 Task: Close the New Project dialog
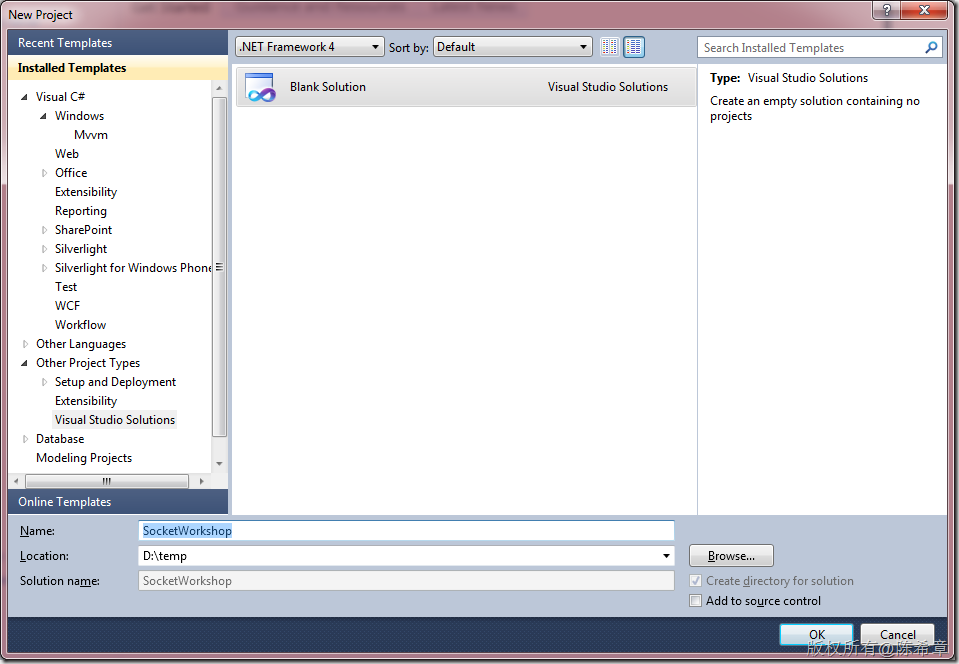924,10
